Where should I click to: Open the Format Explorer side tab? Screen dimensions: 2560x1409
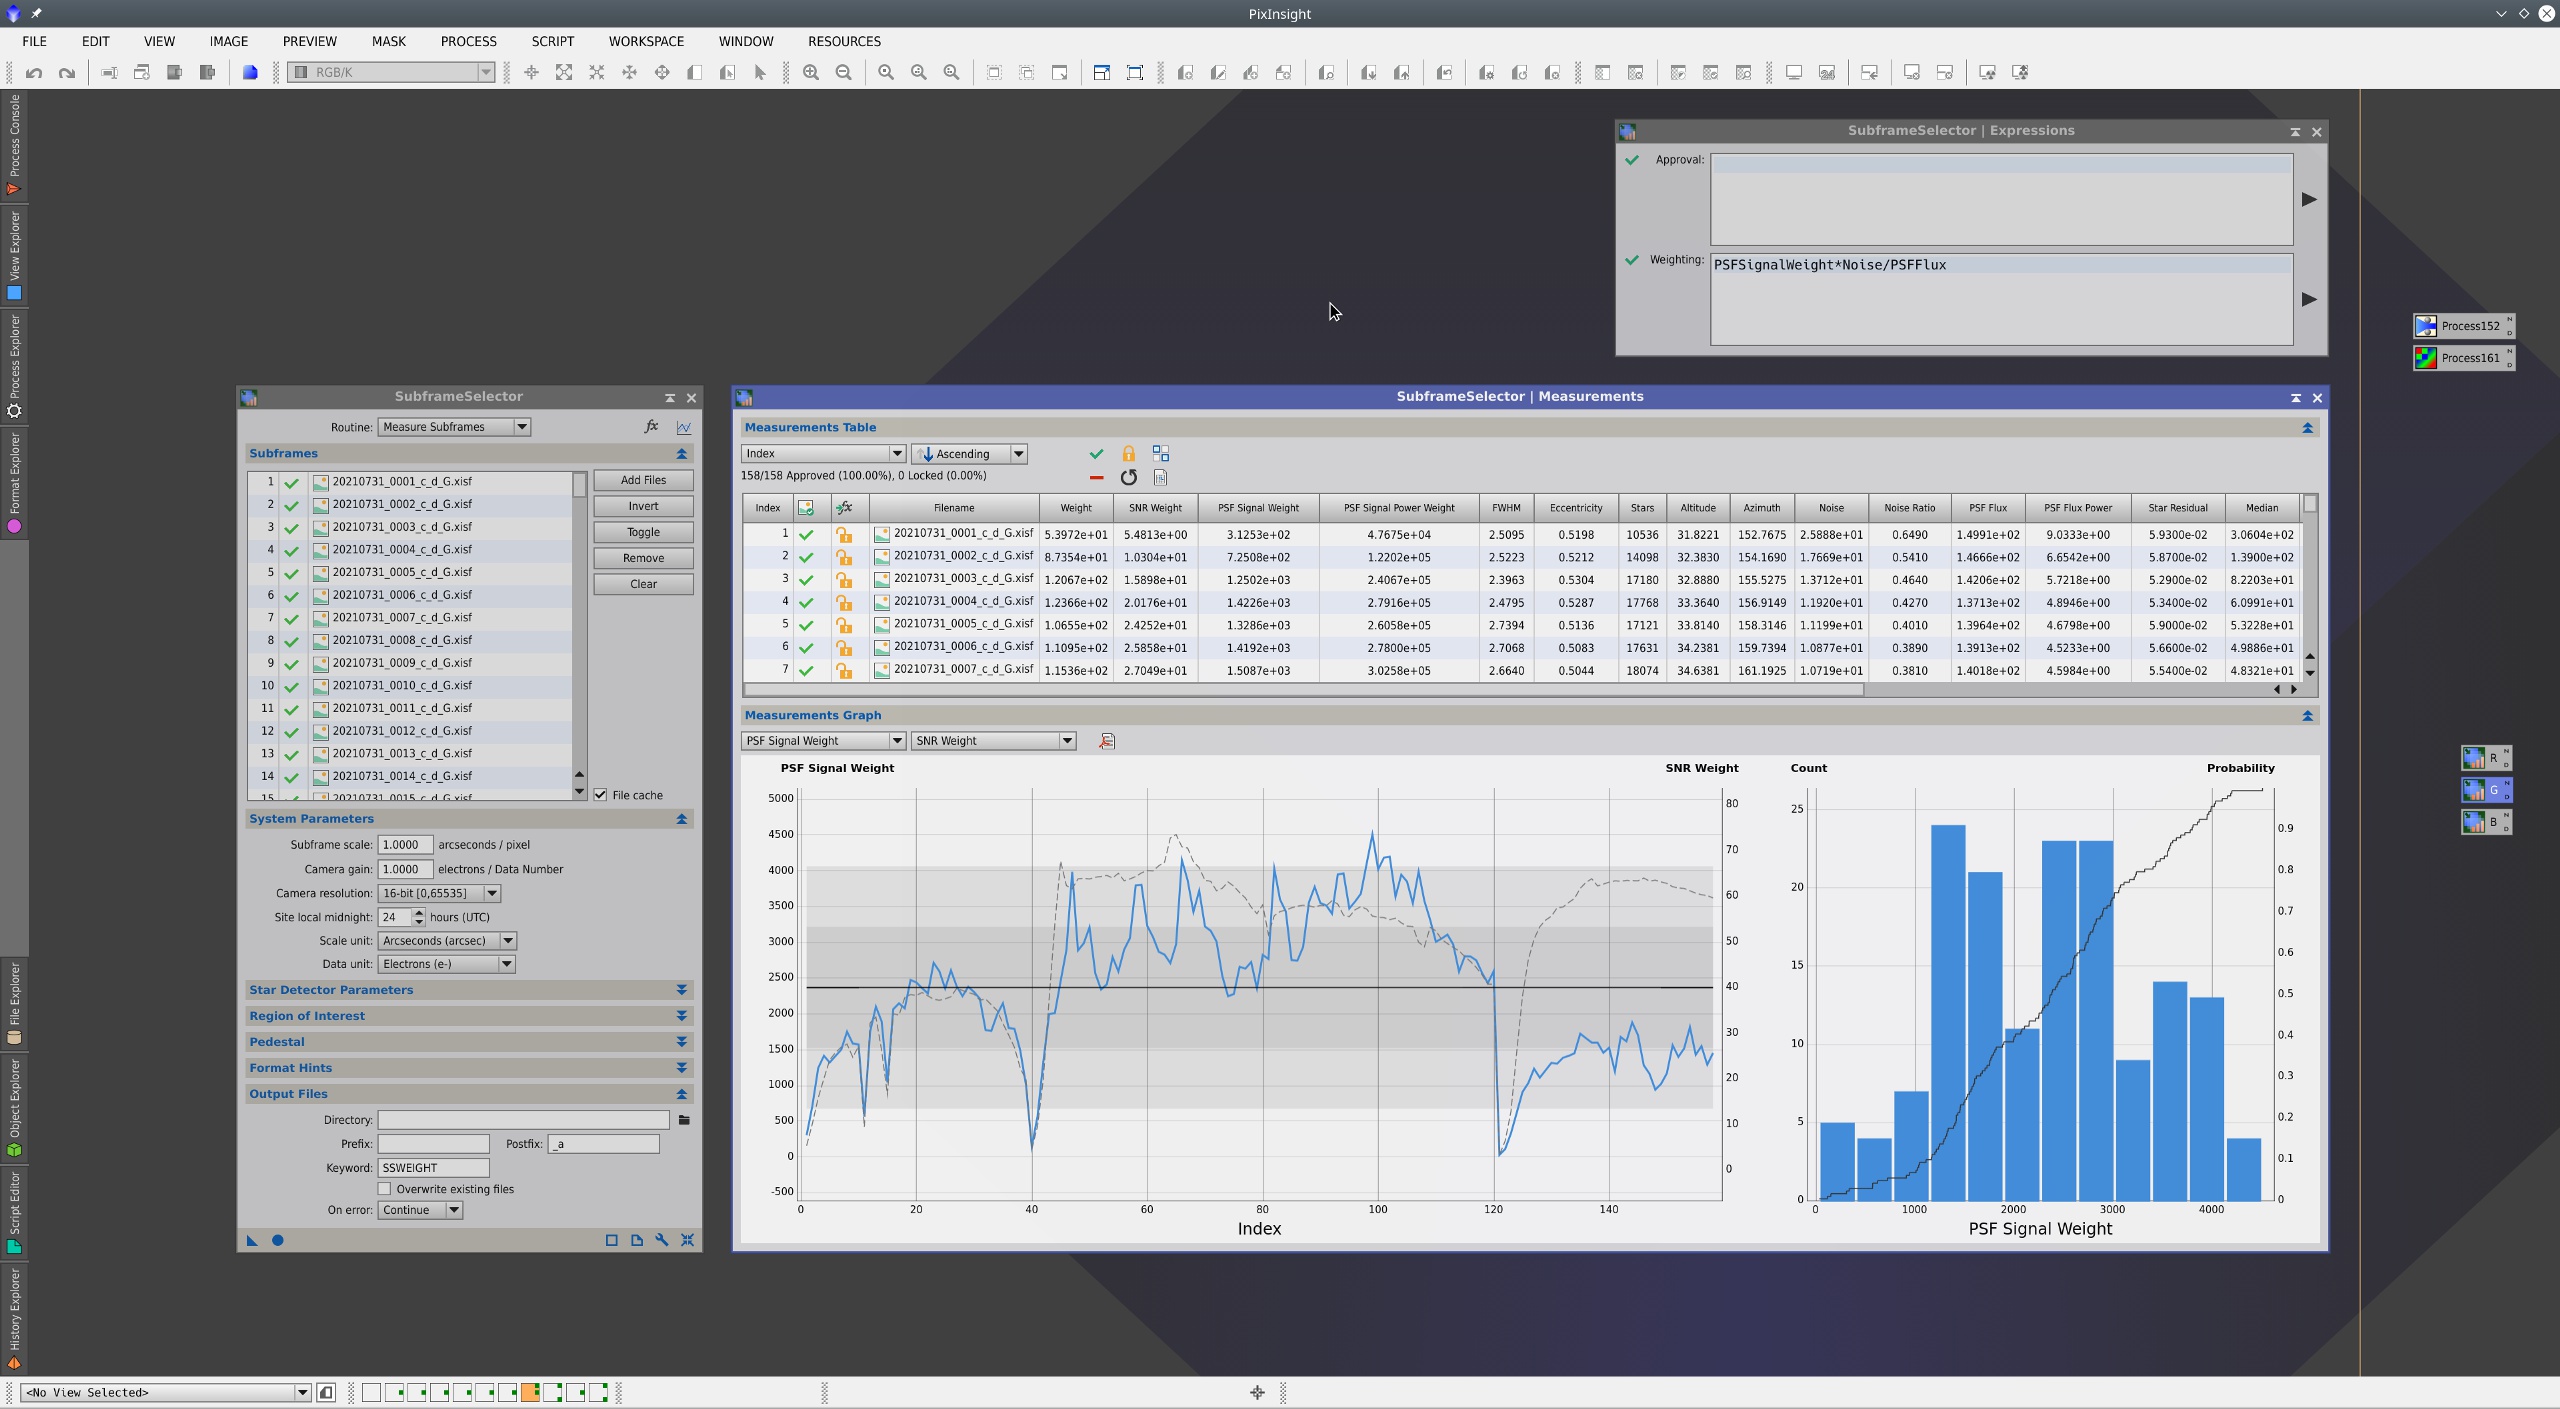click(x=14, y=482)
